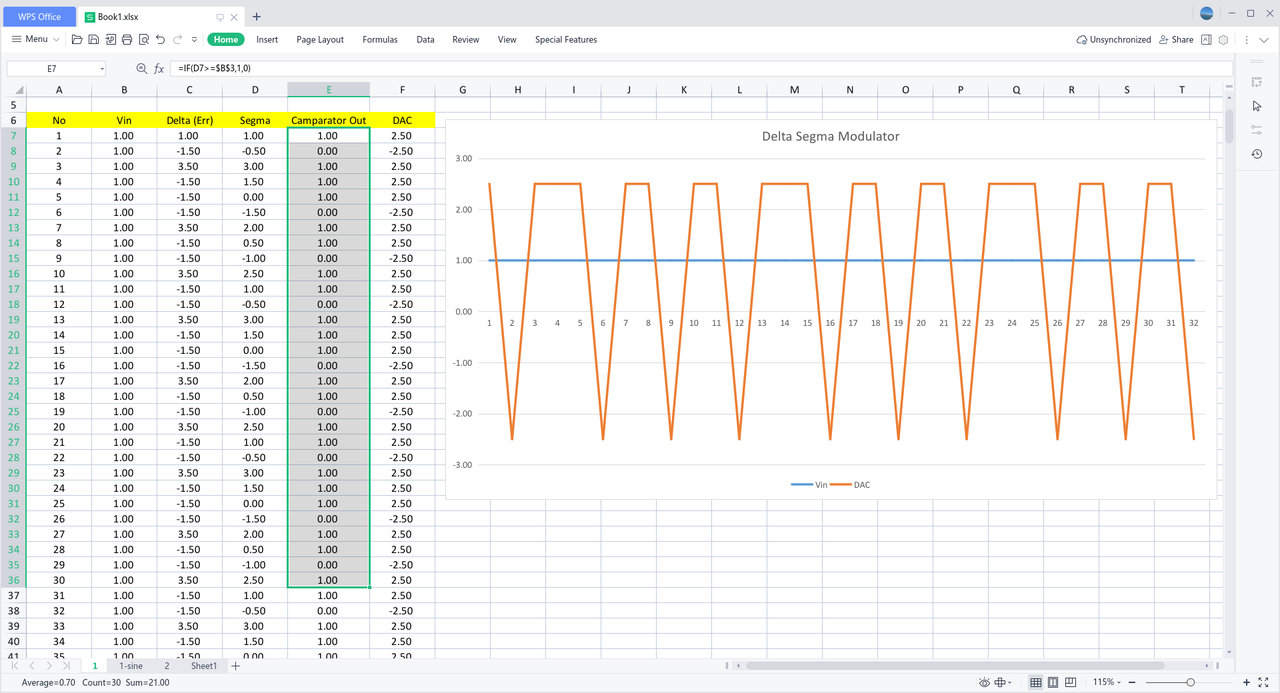Screen dimensions: 1280x693
Task: Click the Insert Function fx icon
Action: click(x=159, y=68)
